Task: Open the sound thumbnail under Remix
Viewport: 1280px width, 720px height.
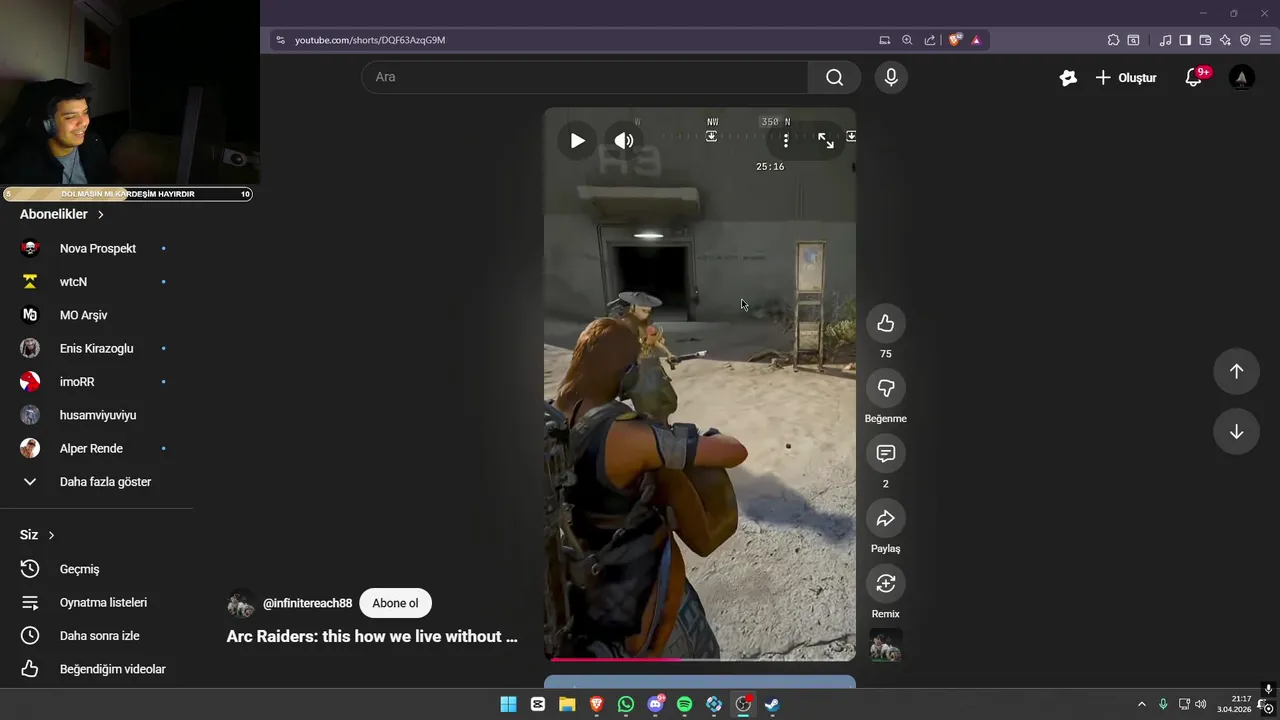Action: click(x=886, y=645)
